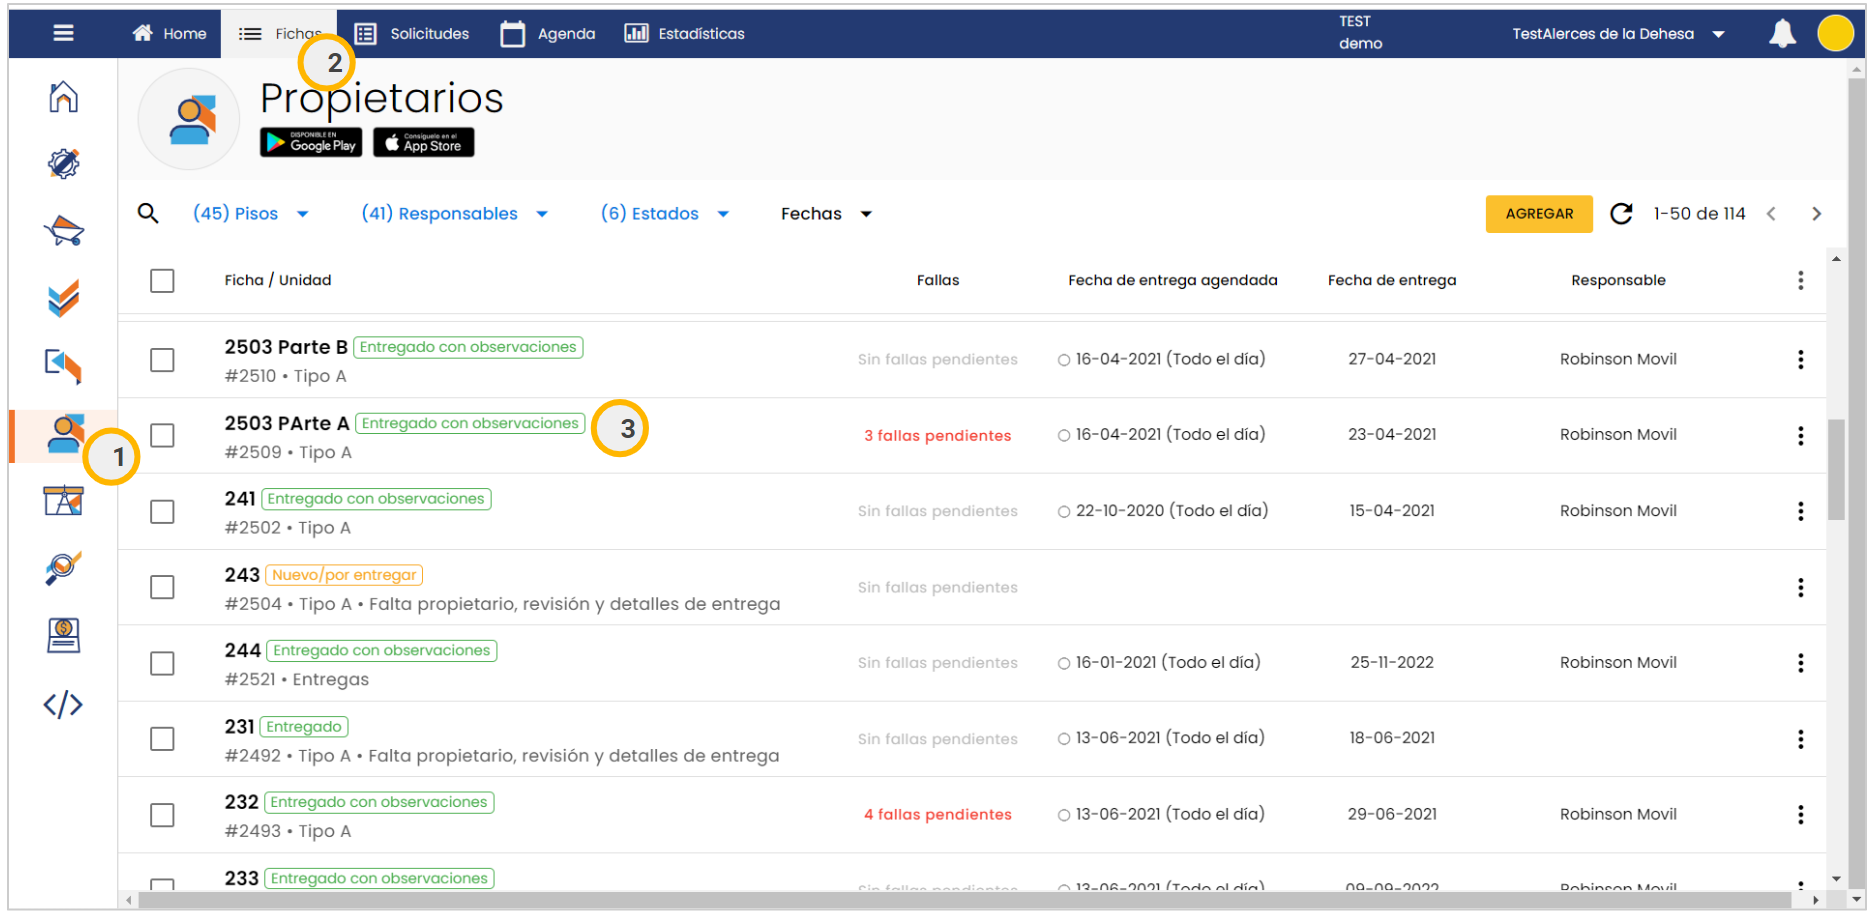The width and height of the screenshot is (1871, 915).
Task: Check the box for unit 241
Action: (162, 512)
